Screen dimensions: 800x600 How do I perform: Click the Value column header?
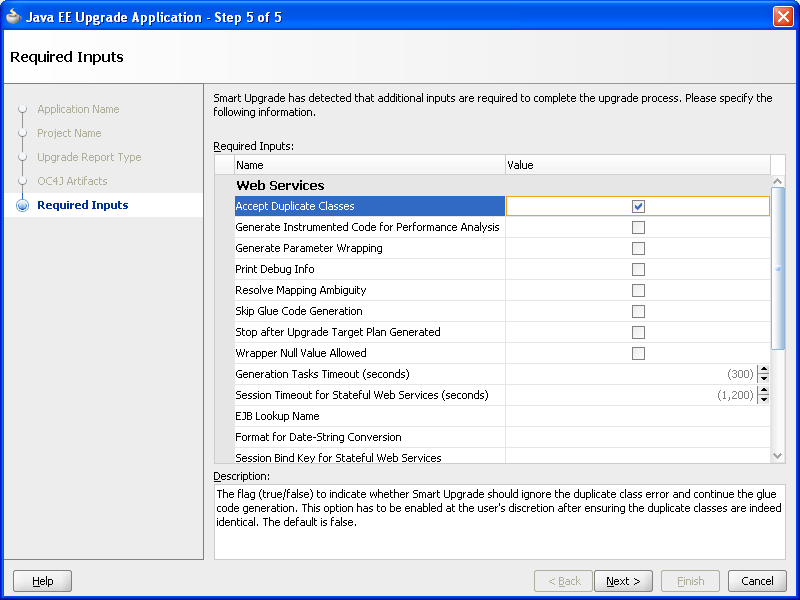pyautogui.click(x=638, y=165)
